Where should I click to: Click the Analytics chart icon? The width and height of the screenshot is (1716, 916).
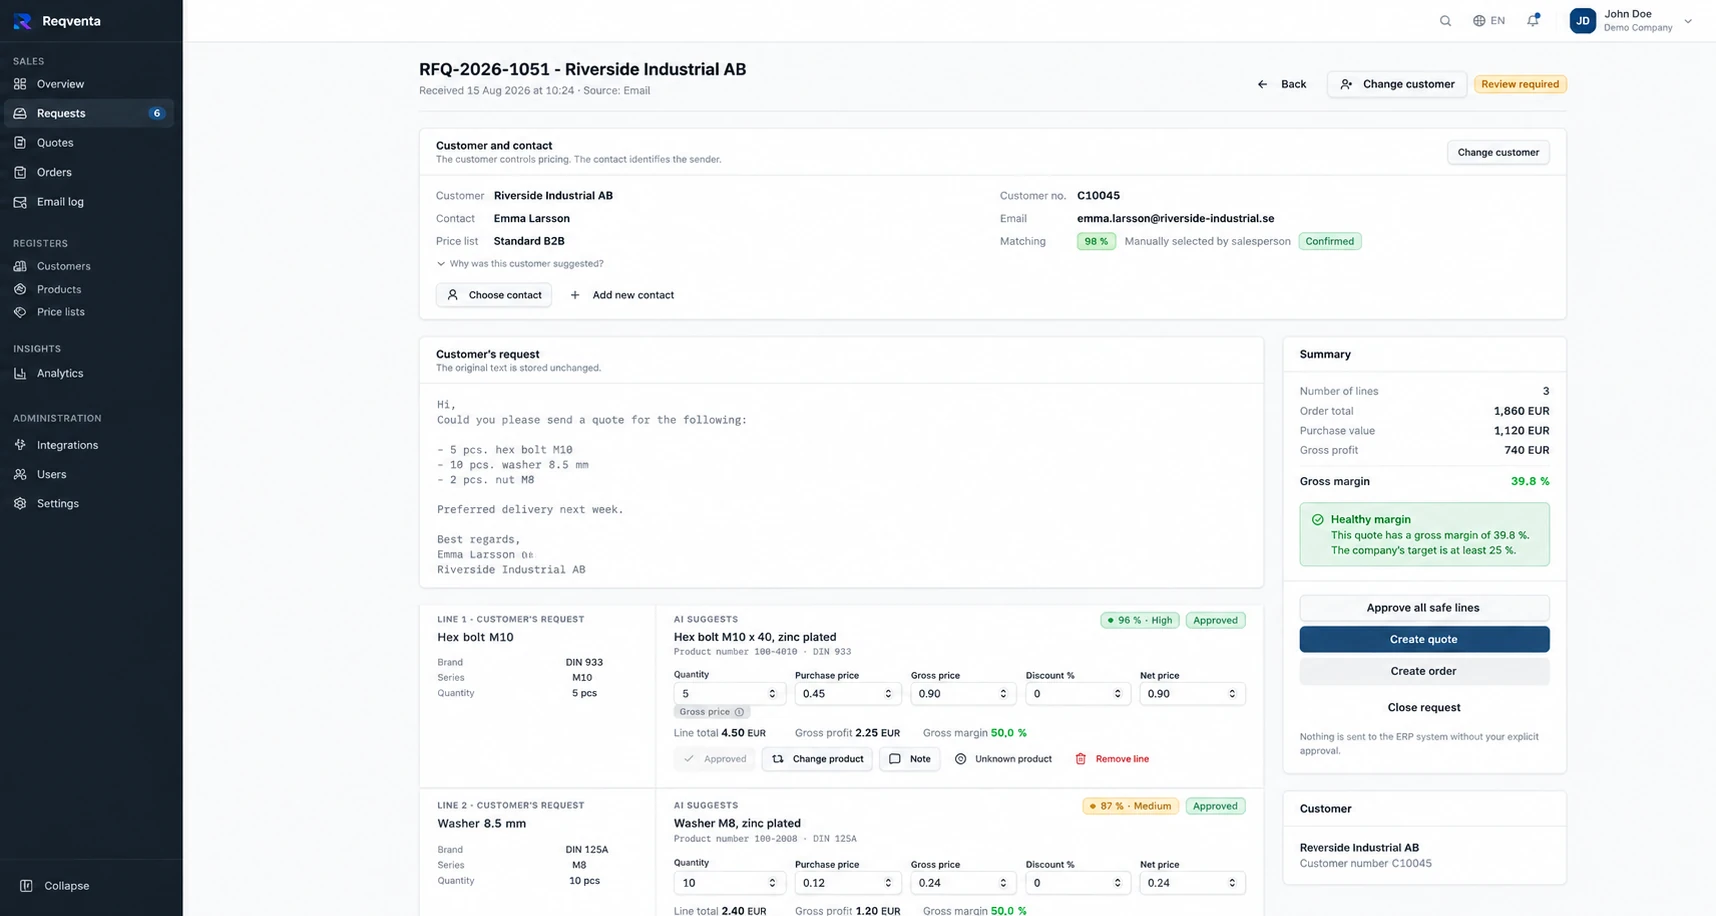tap(20, 373)
